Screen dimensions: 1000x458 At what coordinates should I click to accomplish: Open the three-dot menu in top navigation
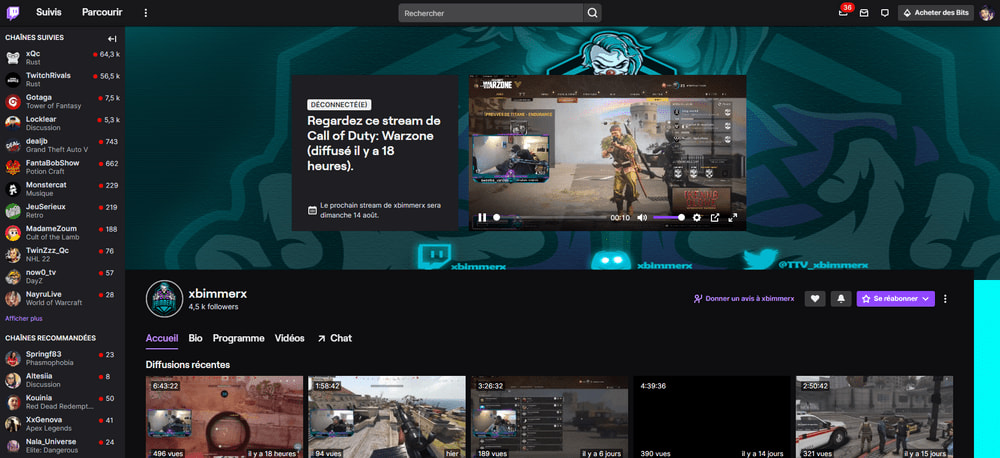coord(145,13)
